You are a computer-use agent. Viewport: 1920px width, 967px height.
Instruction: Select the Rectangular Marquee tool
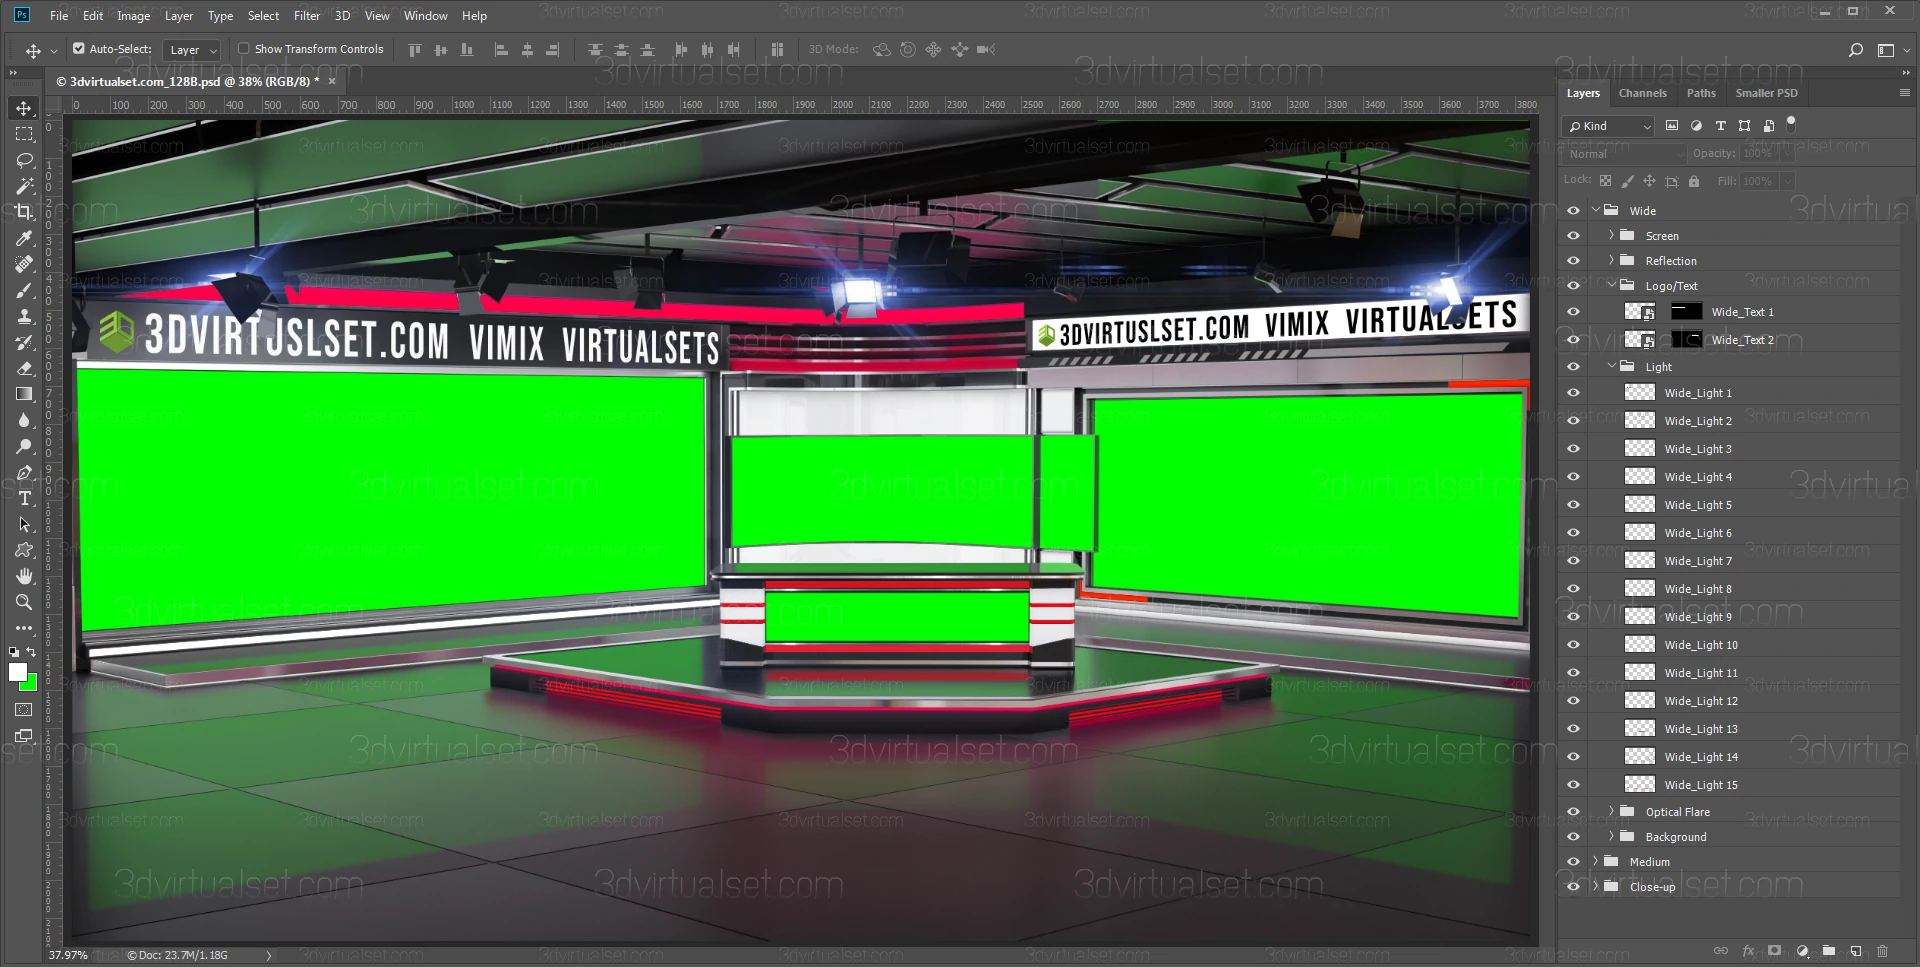[x=24, y=134]
